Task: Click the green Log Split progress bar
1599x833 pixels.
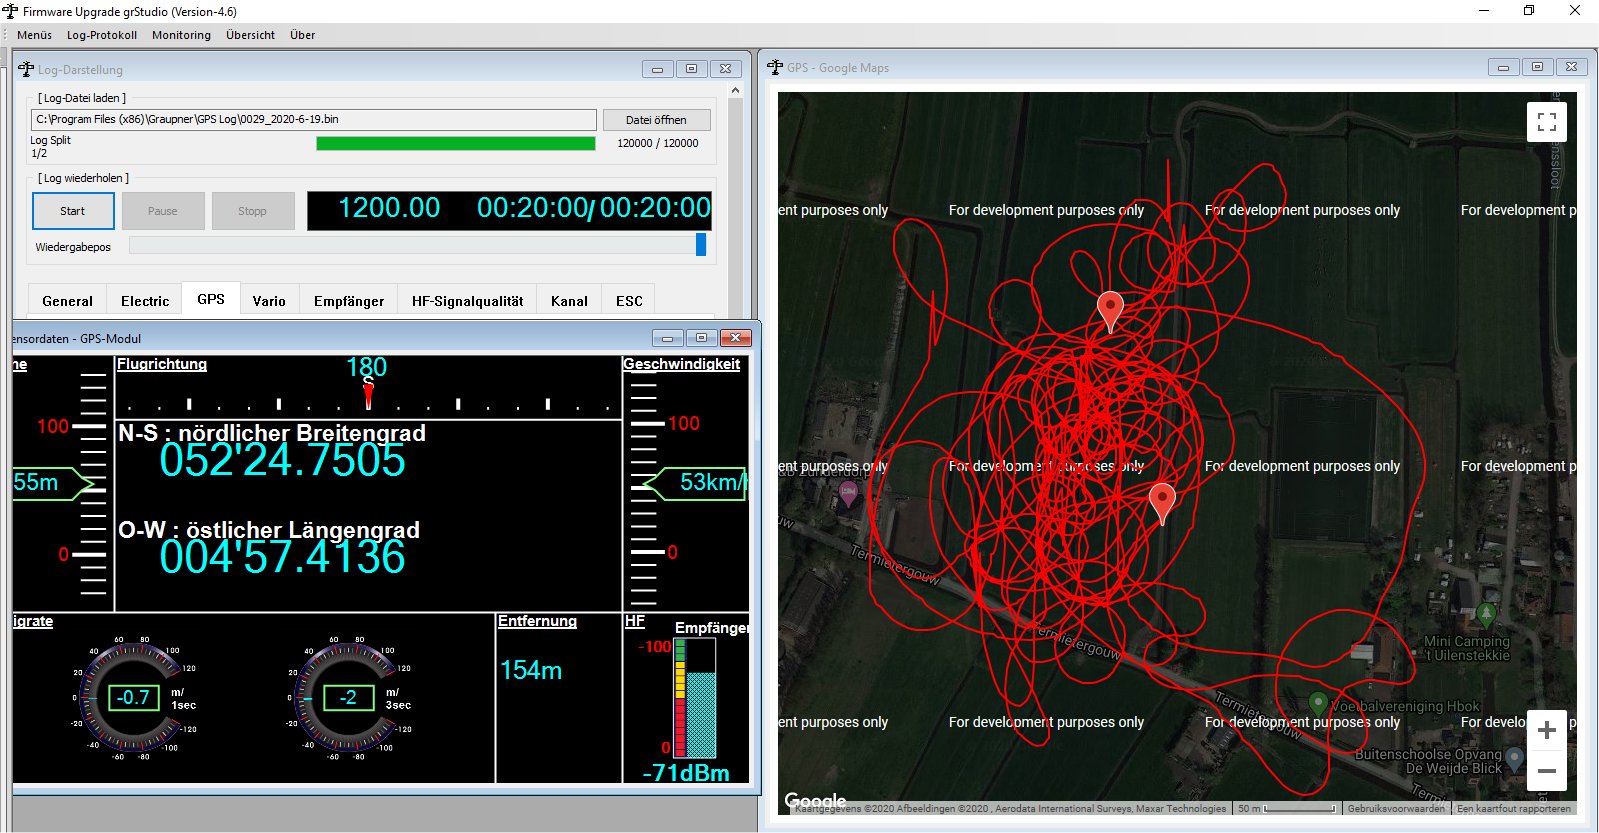Action: click(x=455, y=143)
